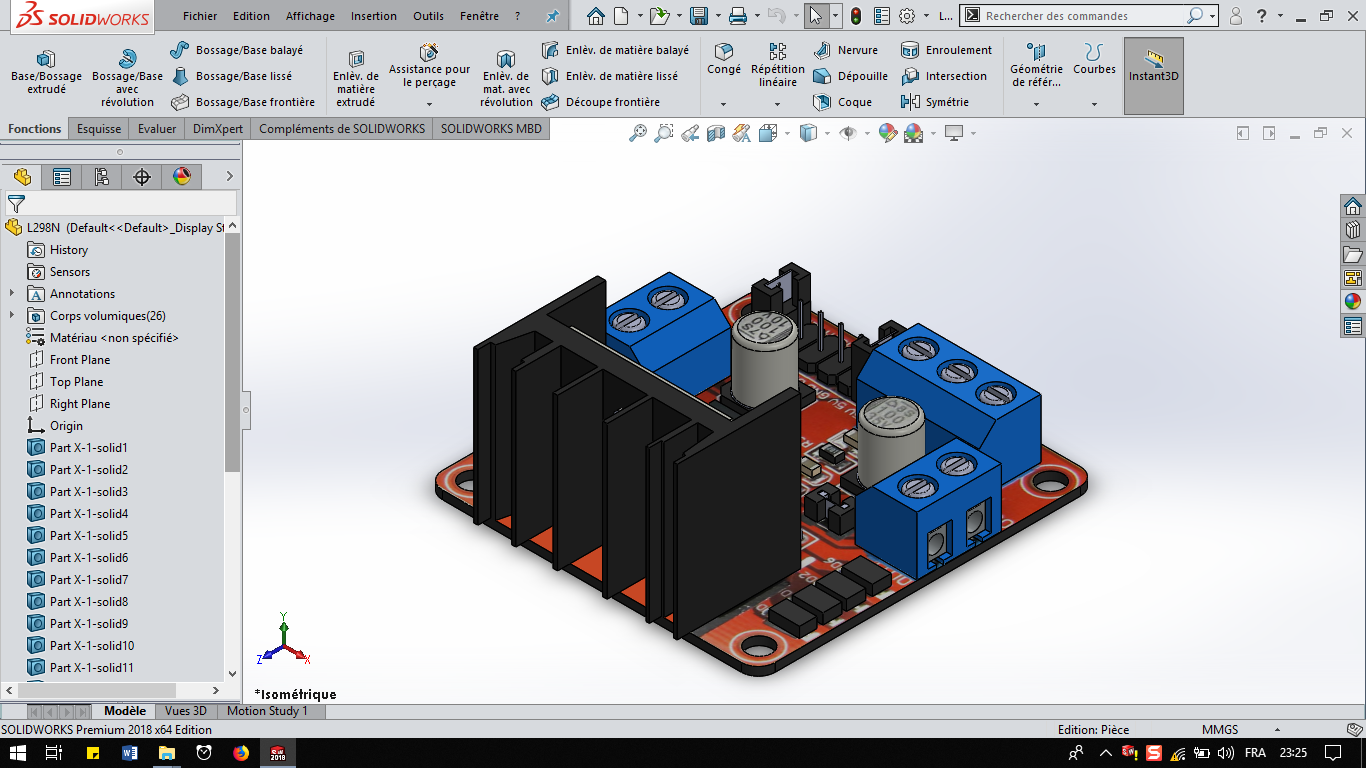The height and width of the screenshot is (768, 1366).
Task: Open the Save button dropdown arrow
Action: tap(716, 16)
